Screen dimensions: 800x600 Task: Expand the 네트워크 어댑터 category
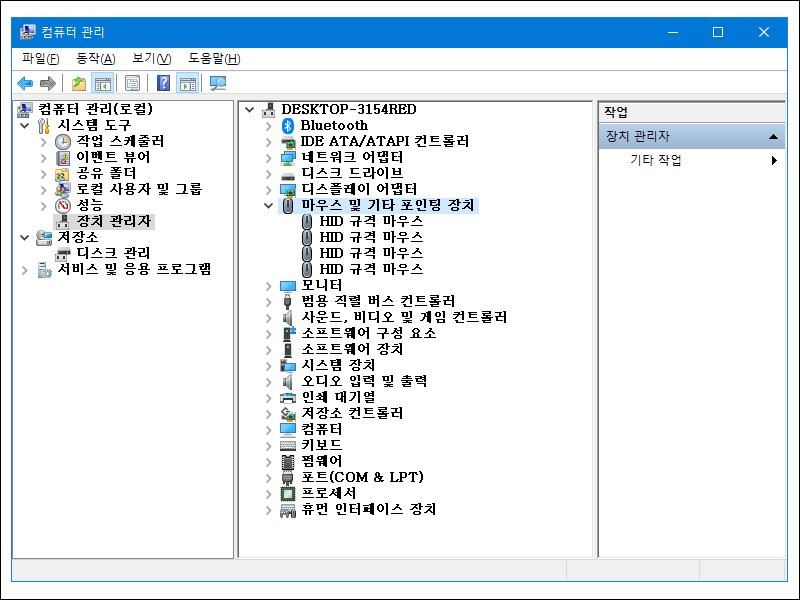click(x=269, y=158)
